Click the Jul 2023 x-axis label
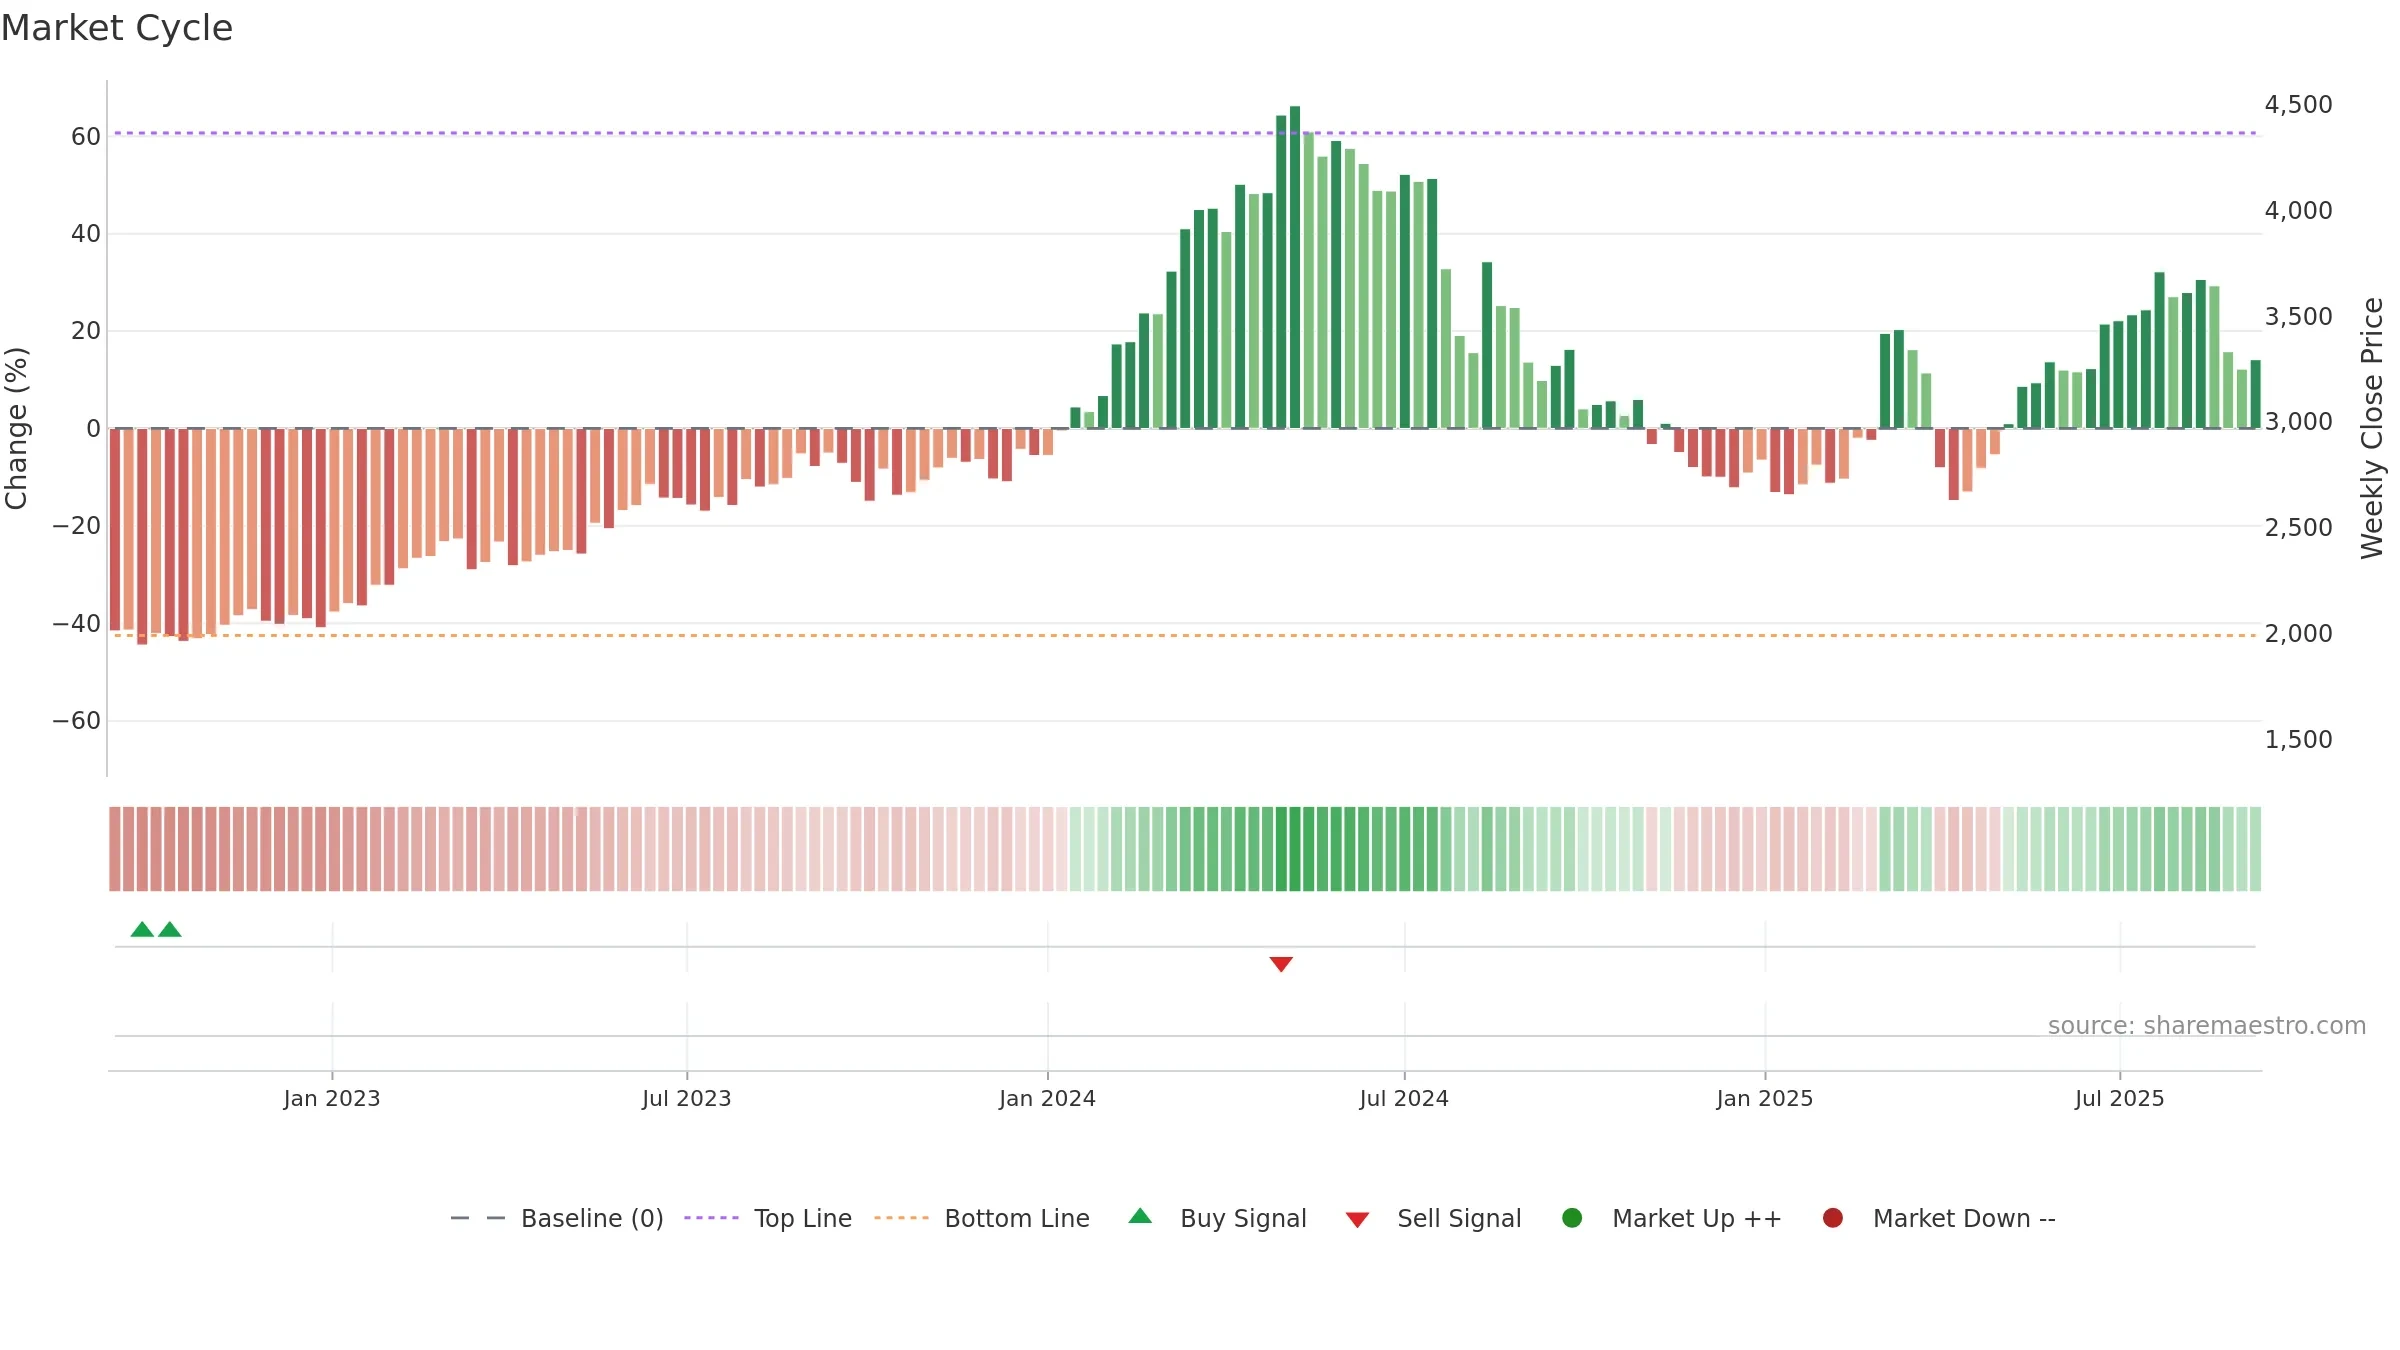The image size is (2400, 1350). (687, 1098)
